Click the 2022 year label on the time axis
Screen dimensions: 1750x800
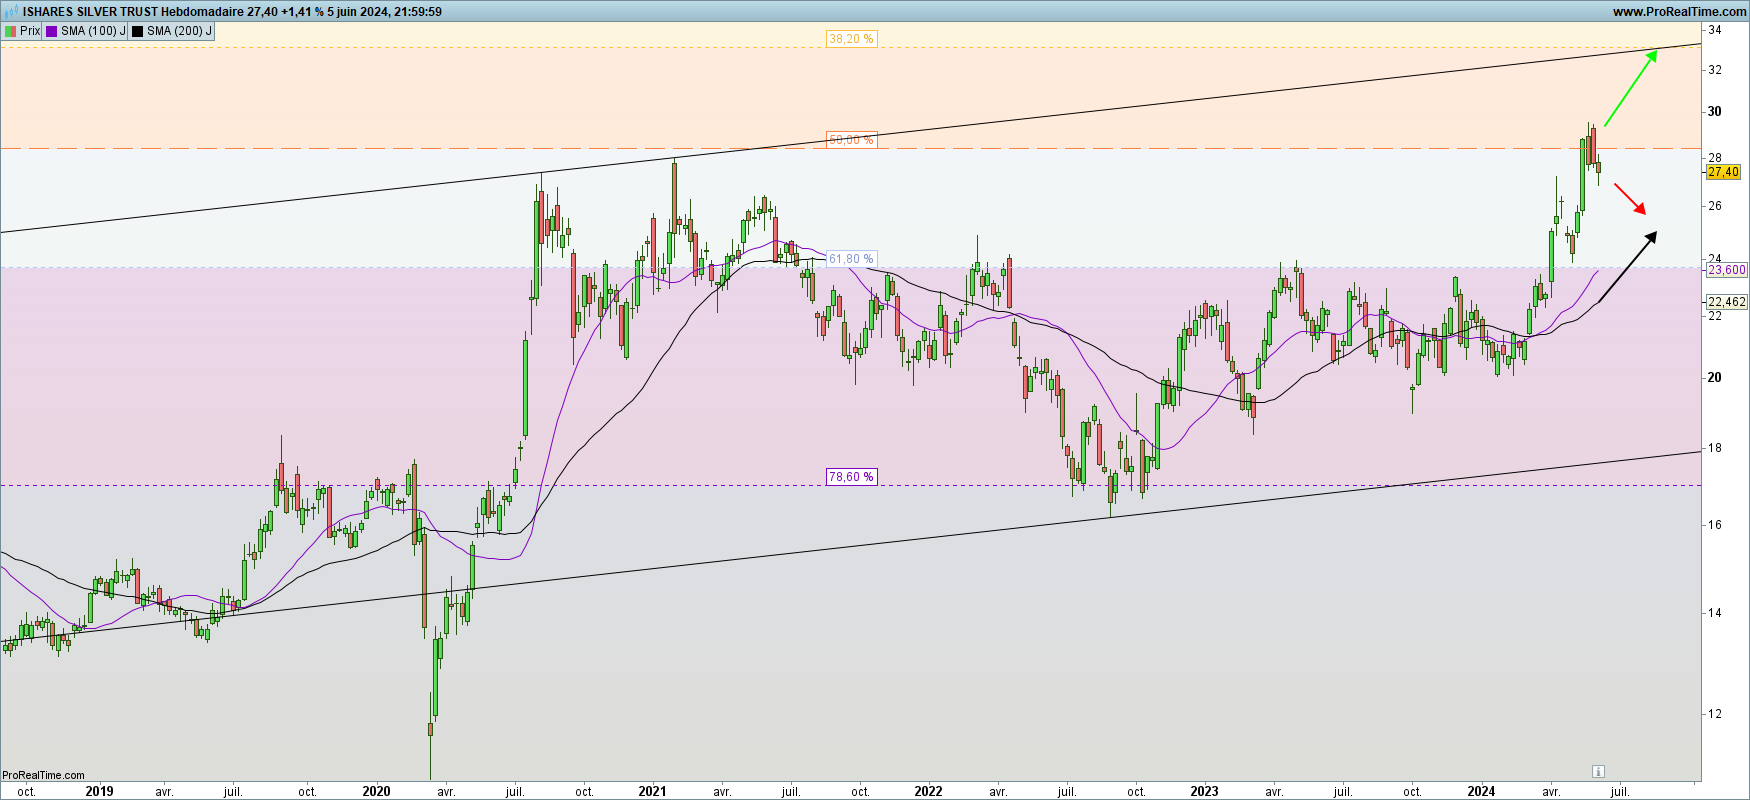click(928, 791)
